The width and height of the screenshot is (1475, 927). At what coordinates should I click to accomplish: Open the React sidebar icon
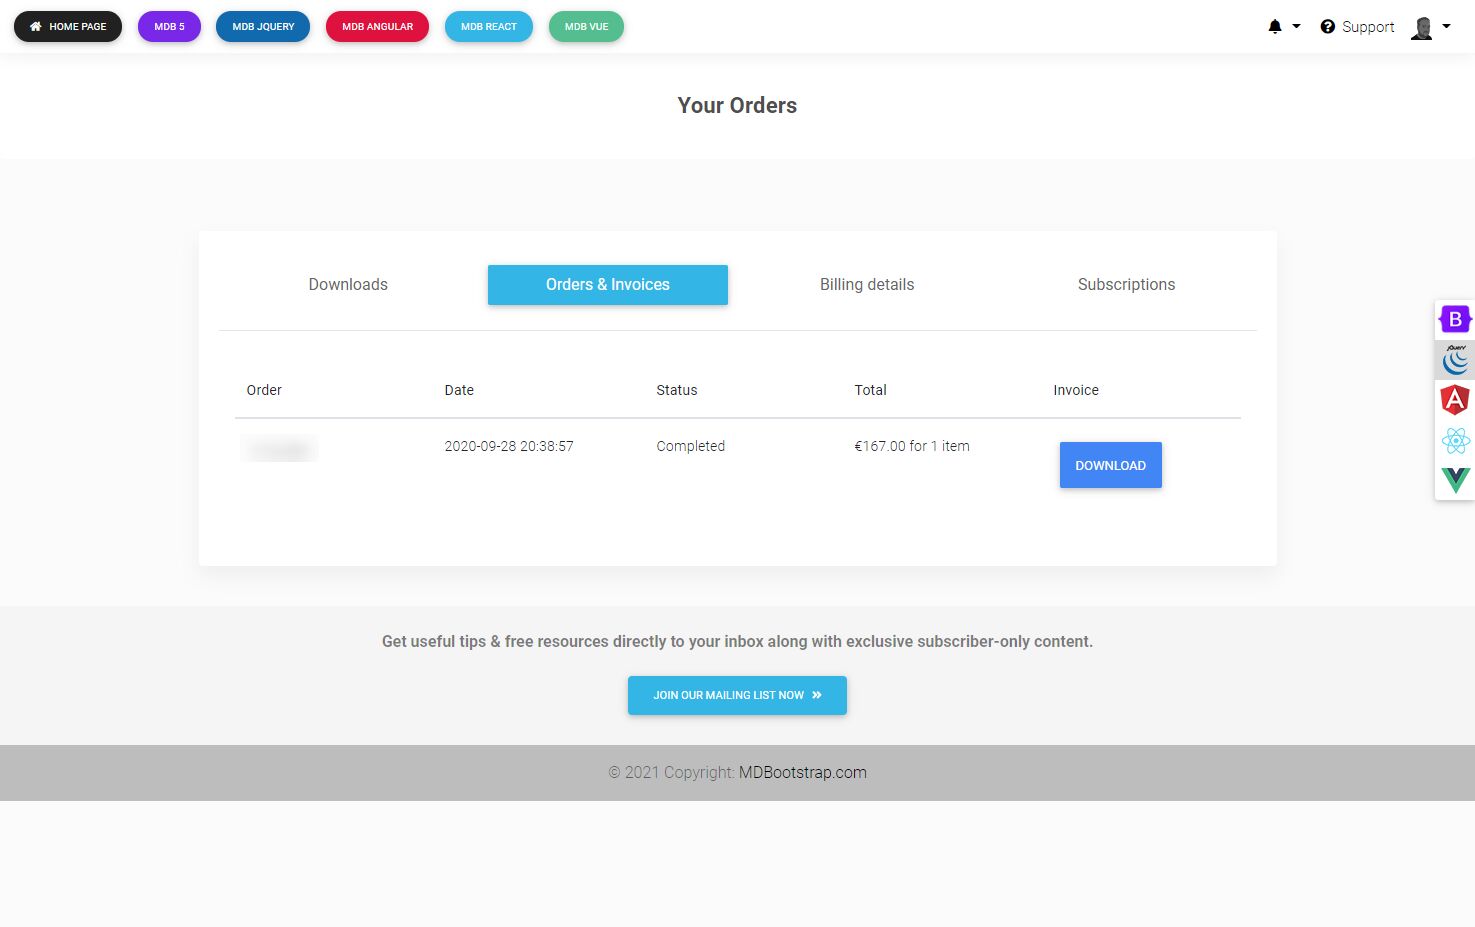click(x=1455, y=440)
